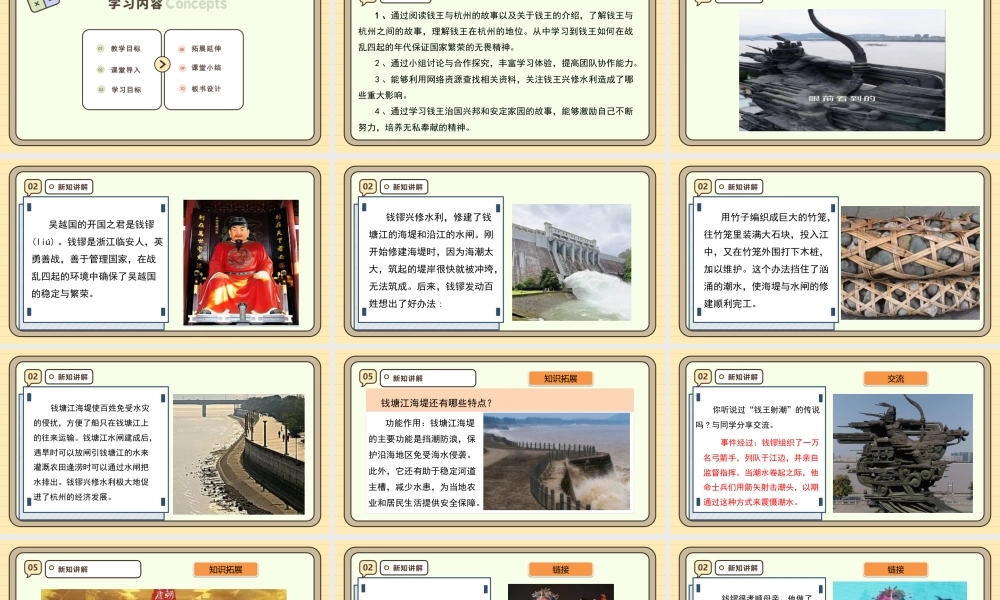The image size is (1000, 600).
Task: Select the 学习目标 item
Action: [x=126, y=90]
